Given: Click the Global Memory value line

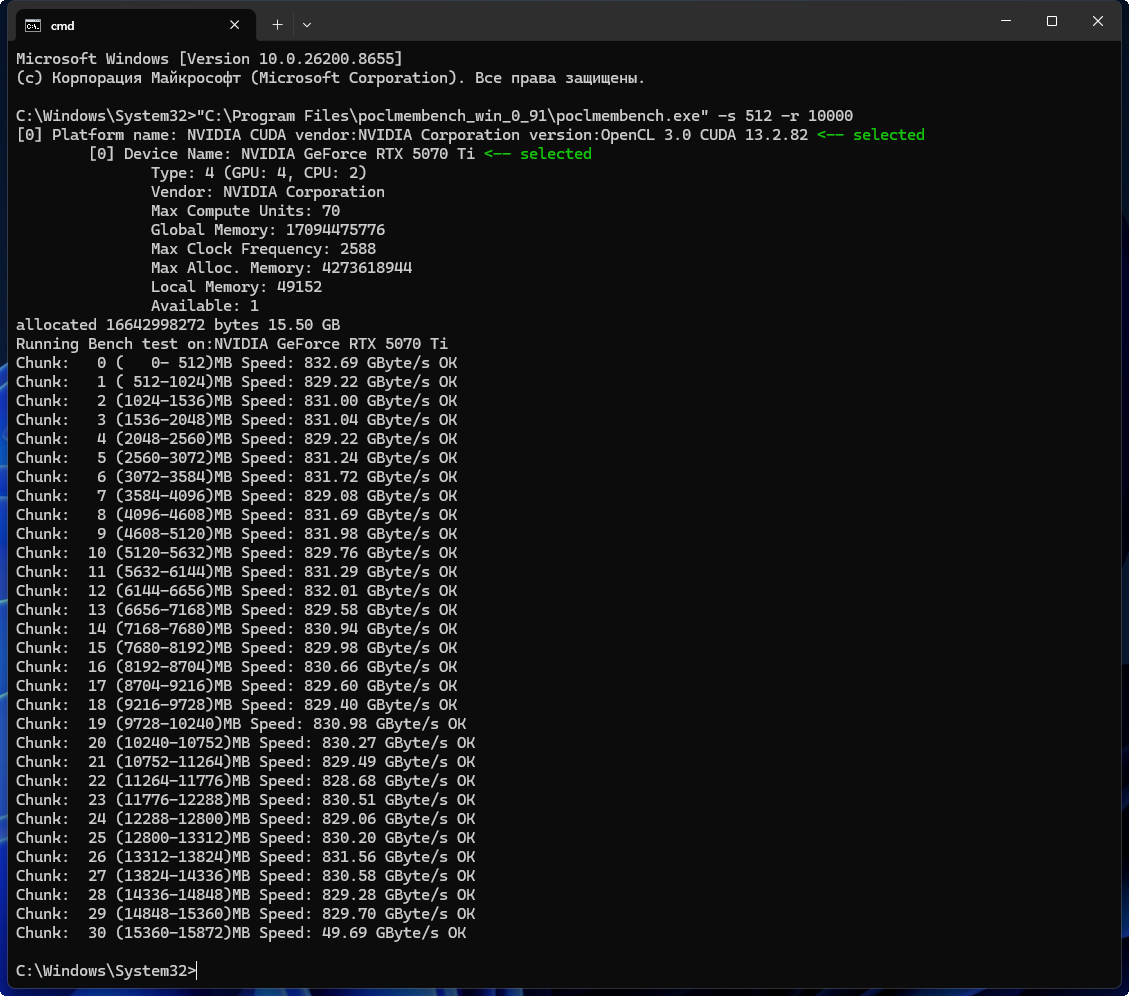Looking at the screenshot, I should coord(268,230).
